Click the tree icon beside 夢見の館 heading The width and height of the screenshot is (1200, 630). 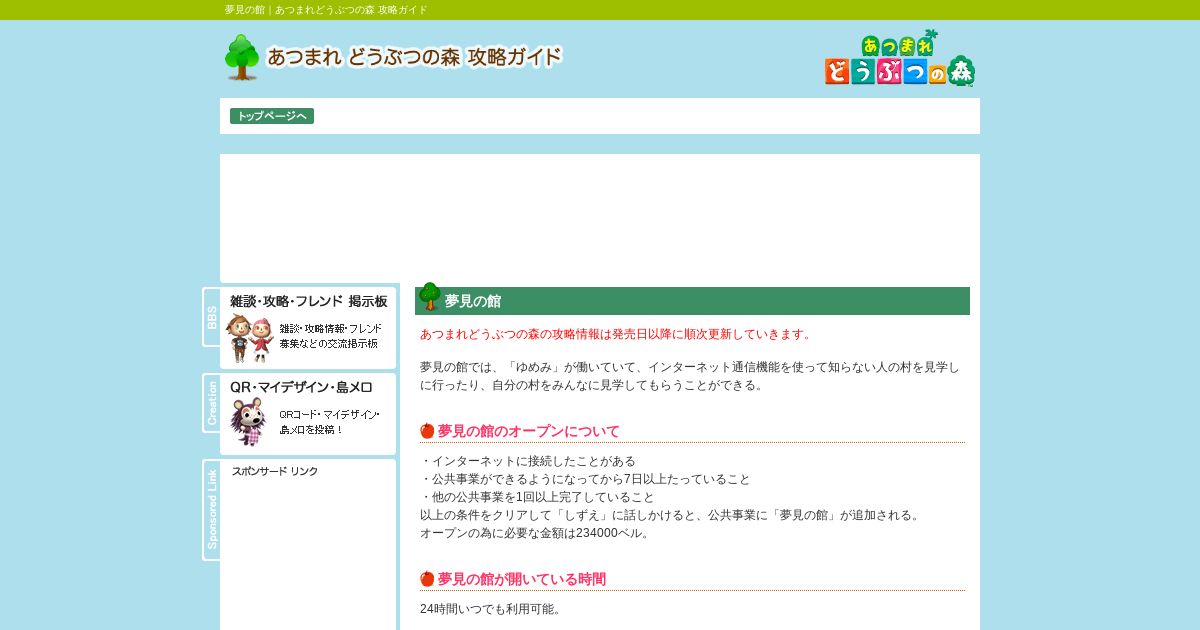(x=429, y=297)
